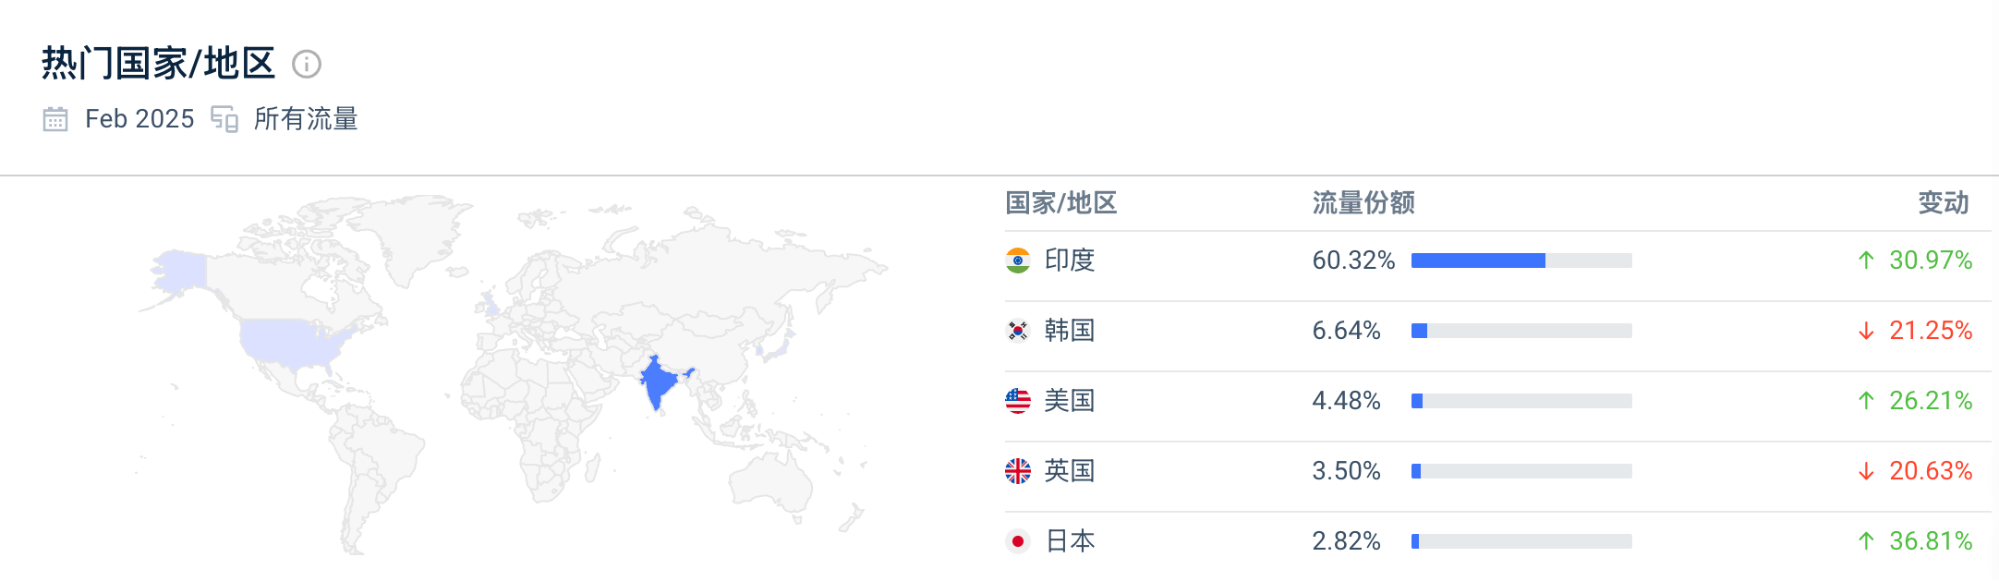Click the United Kingdom flag icon
Image resolution: width=1999 pixels, height=581 pixels.
(x=1017, y=470)
